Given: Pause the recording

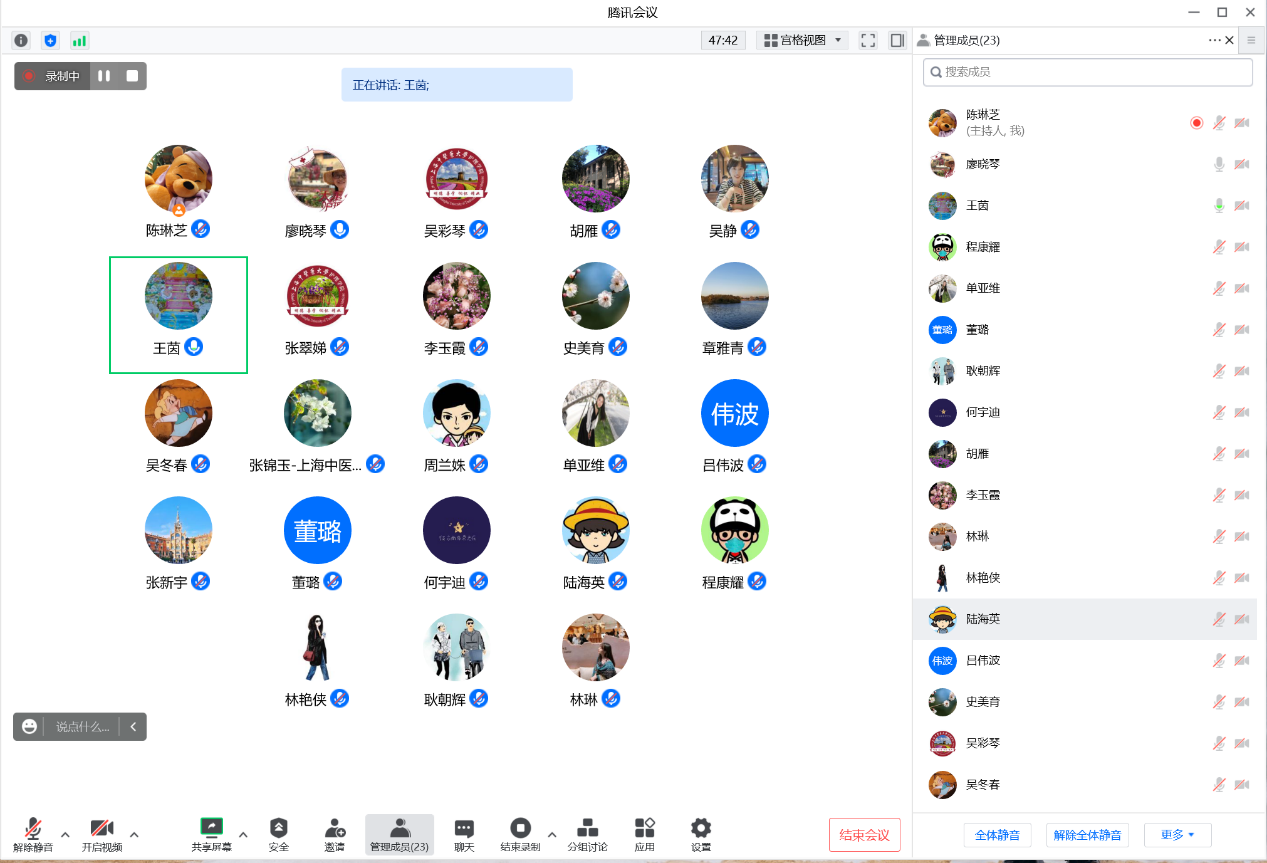Looking at the screenshot, I should pos(104,76).
